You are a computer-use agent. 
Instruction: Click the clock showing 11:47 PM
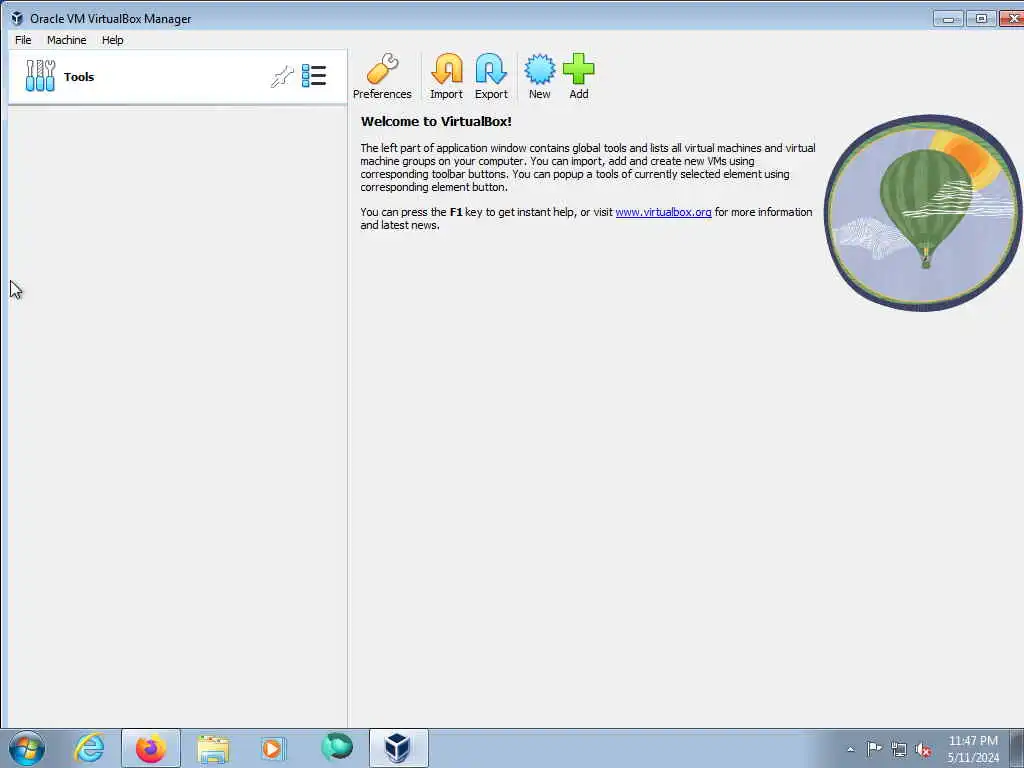click(x=973, y=741)
